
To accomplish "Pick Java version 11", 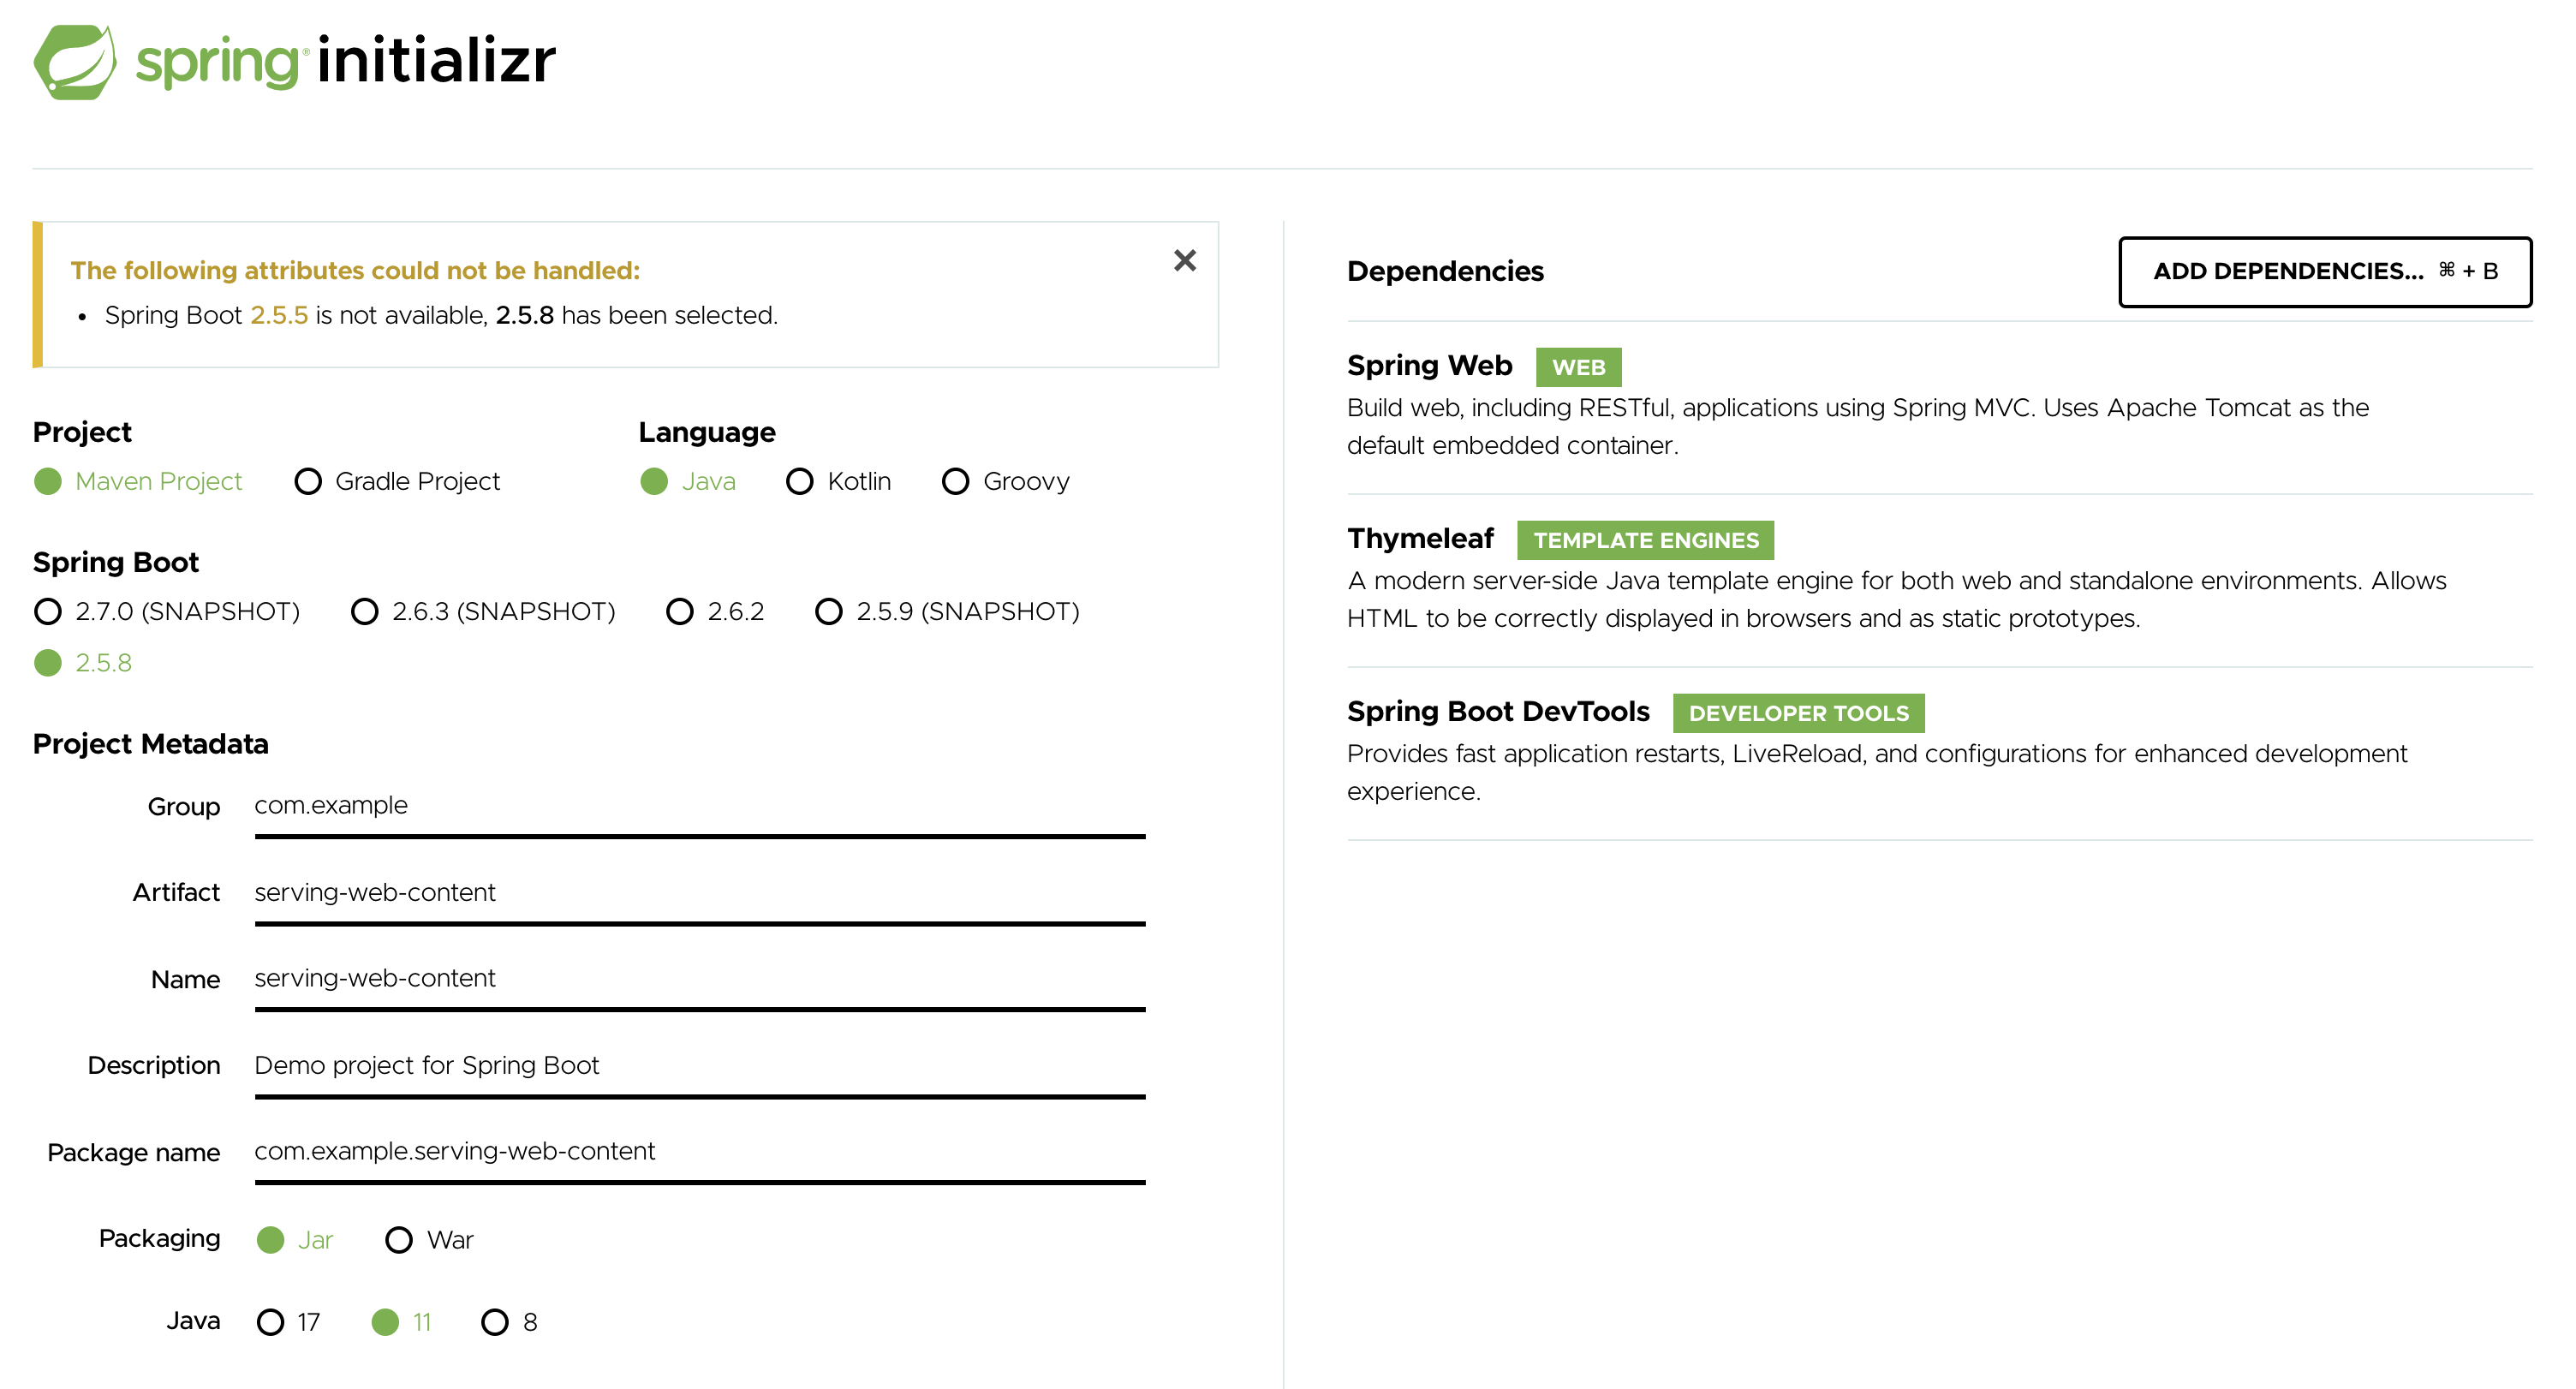I will click(402, 1322).
